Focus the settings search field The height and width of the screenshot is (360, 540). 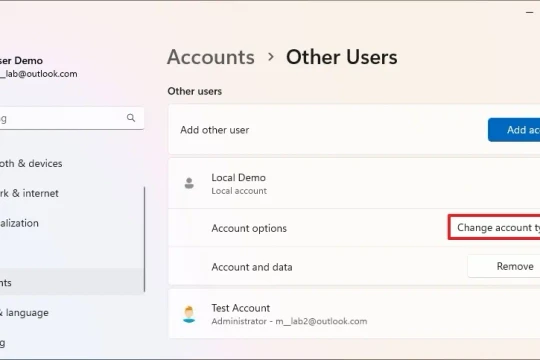click(x=71, y=118)
